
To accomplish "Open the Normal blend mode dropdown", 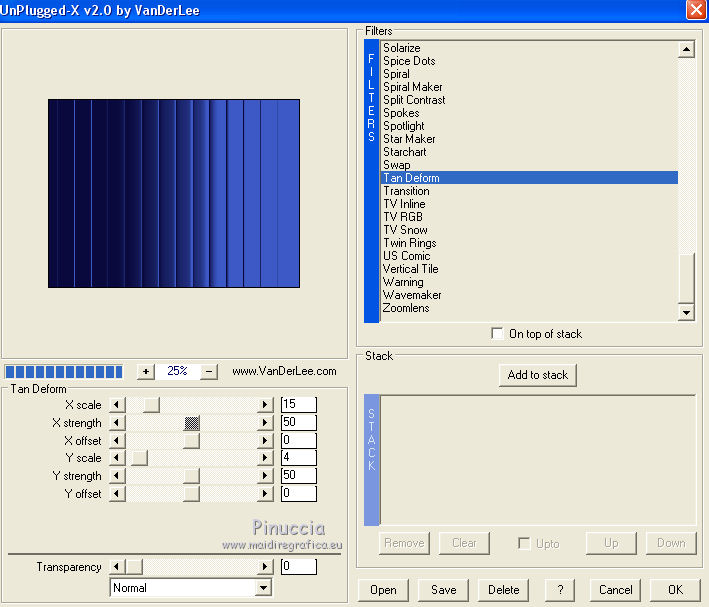I will point(263,588).
